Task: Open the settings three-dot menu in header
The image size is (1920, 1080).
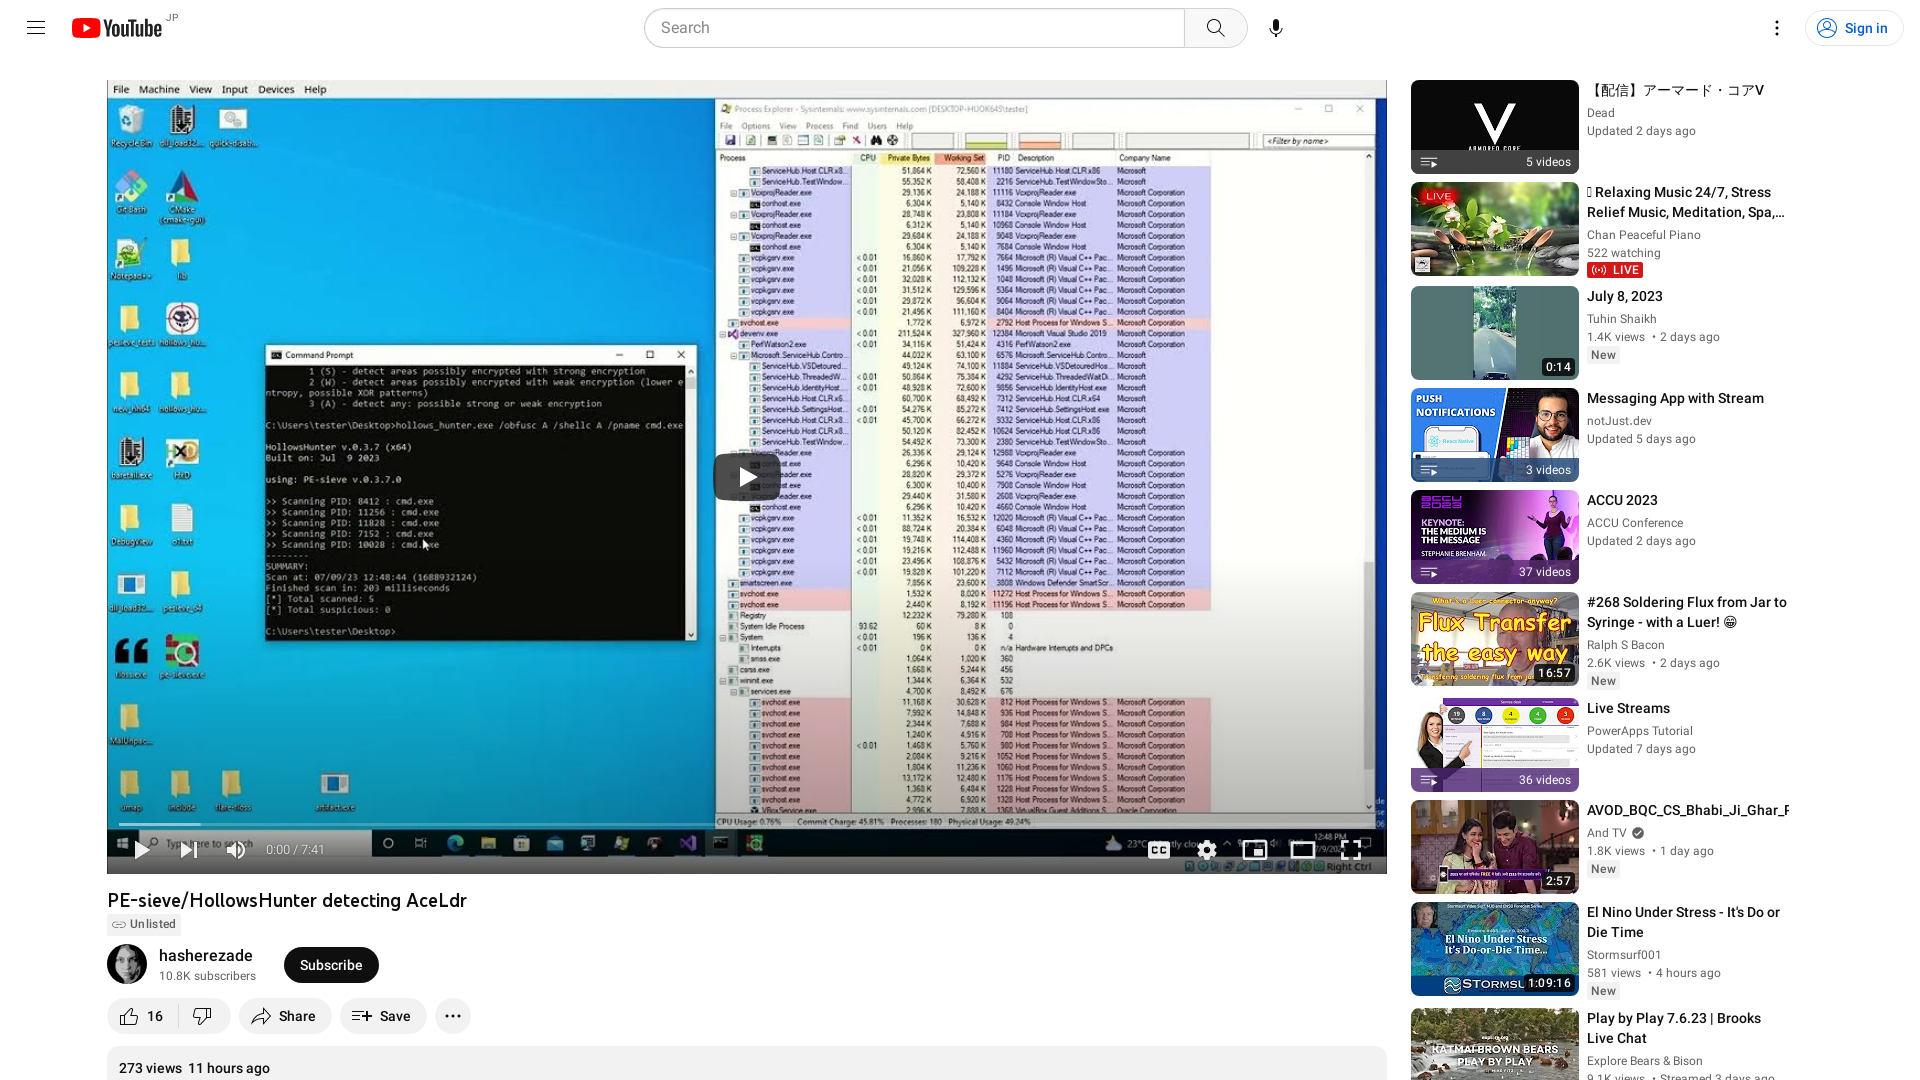Action: 1776,28
